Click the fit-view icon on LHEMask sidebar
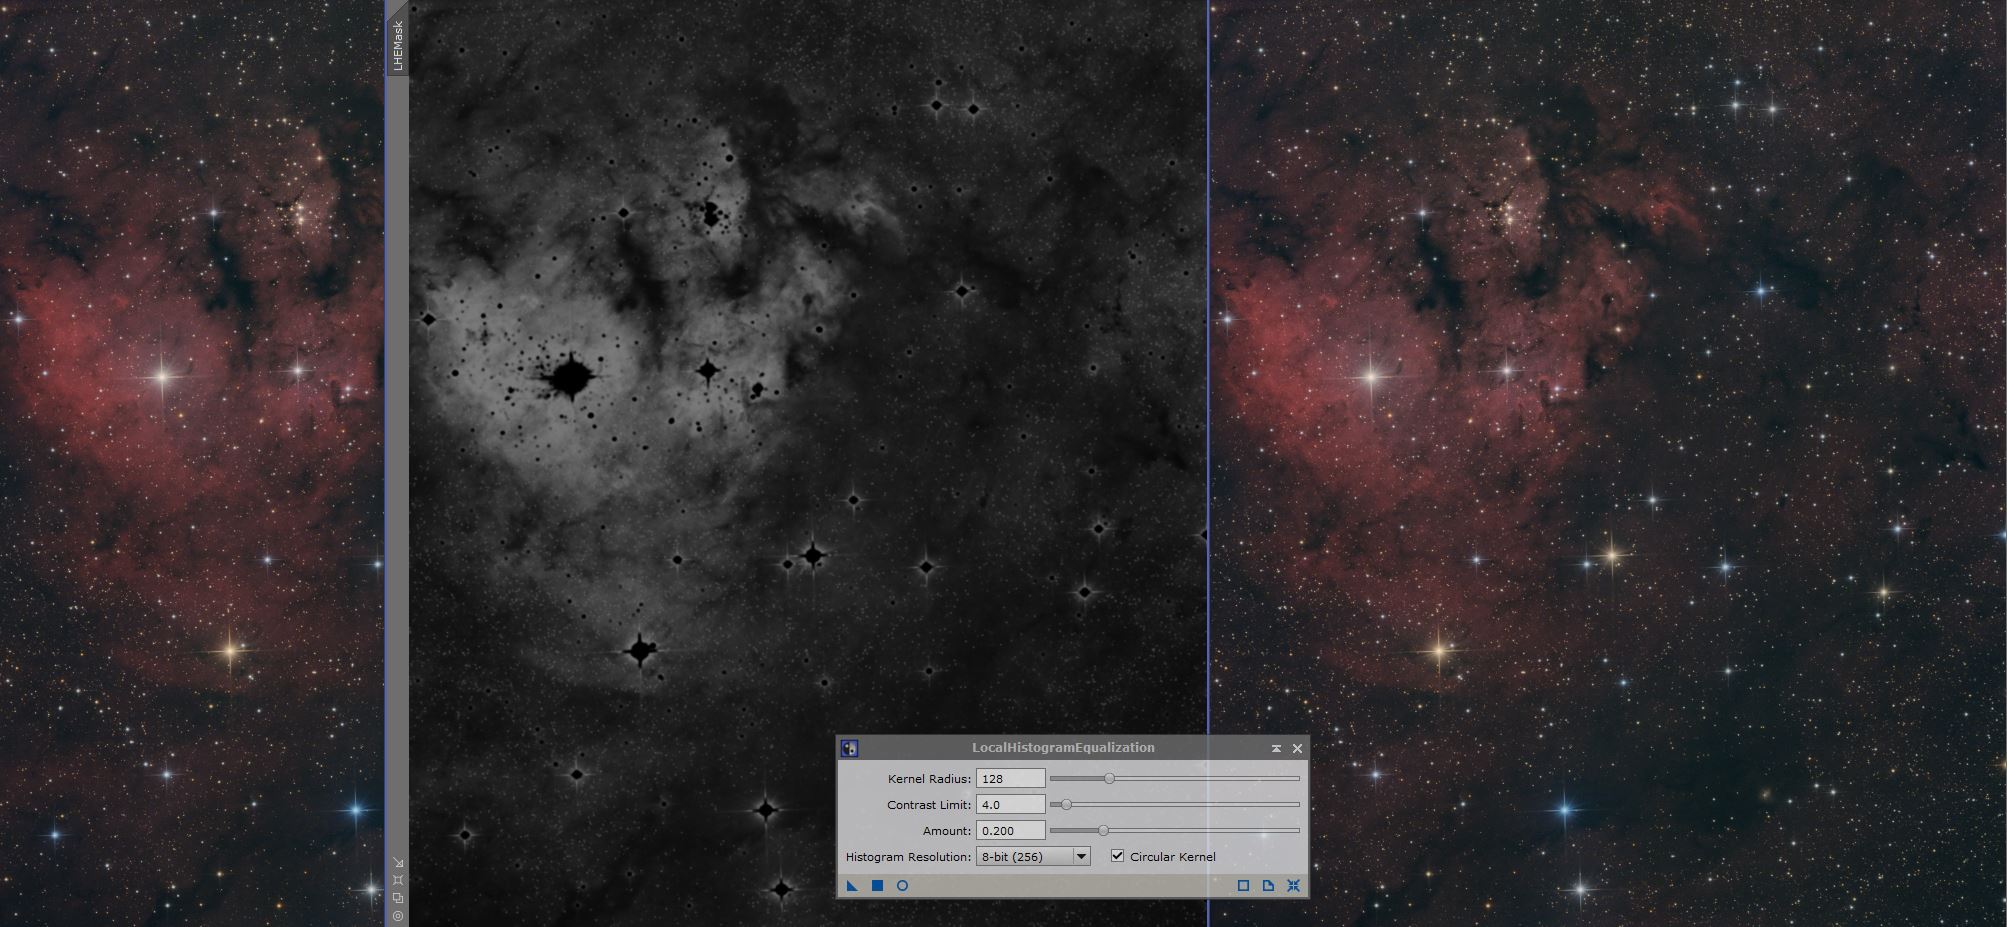 click(x=398, y=880)
